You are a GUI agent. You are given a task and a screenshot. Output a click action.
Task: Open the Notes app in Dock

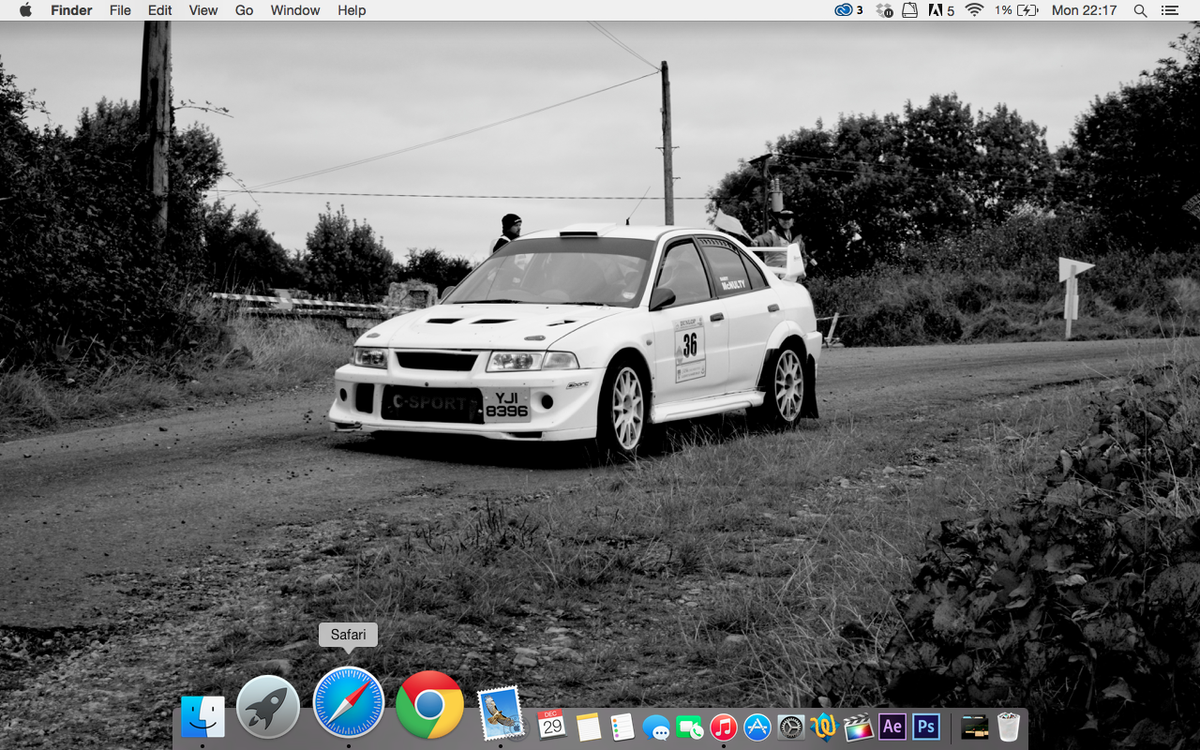(589, 726)
